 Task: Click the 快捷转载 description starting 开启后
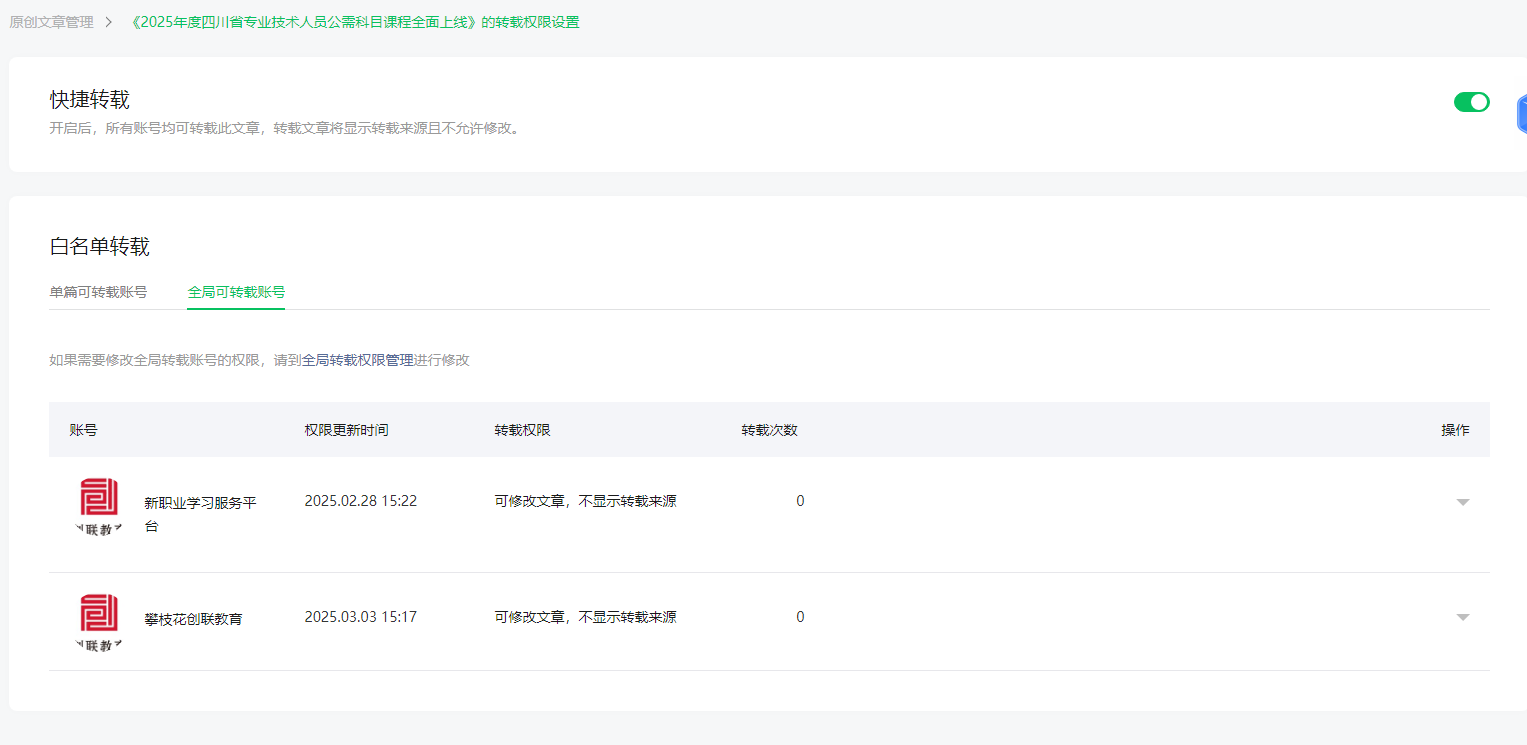coord(286,128)
